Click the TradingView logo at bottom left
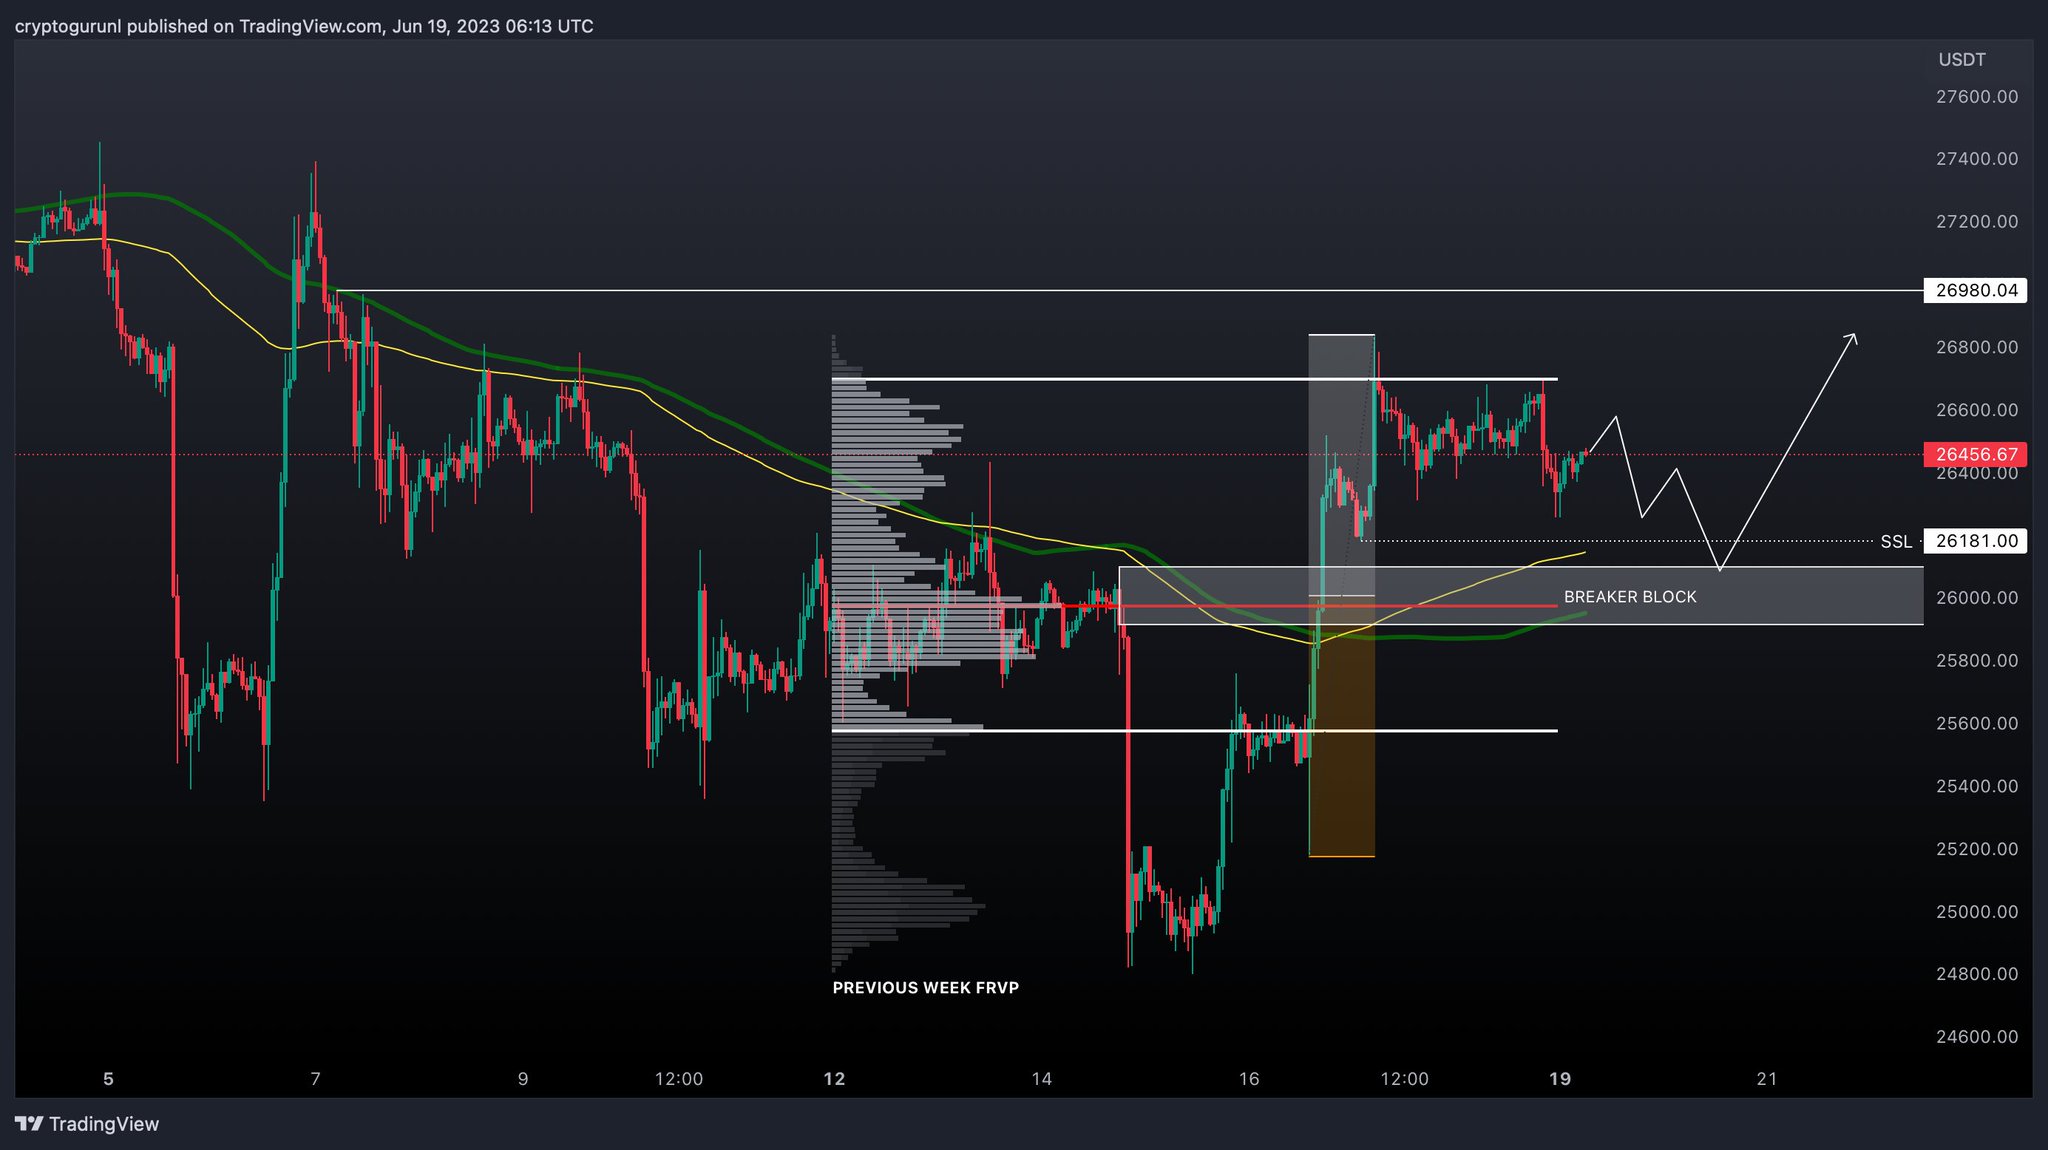This screenshot has width=2048, height=1150. (x=87, y=1124)
